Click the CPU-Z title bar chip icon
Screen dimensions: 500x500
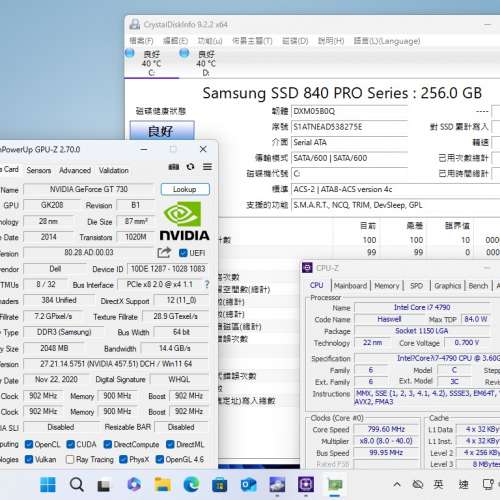click(x=307, y=268)
